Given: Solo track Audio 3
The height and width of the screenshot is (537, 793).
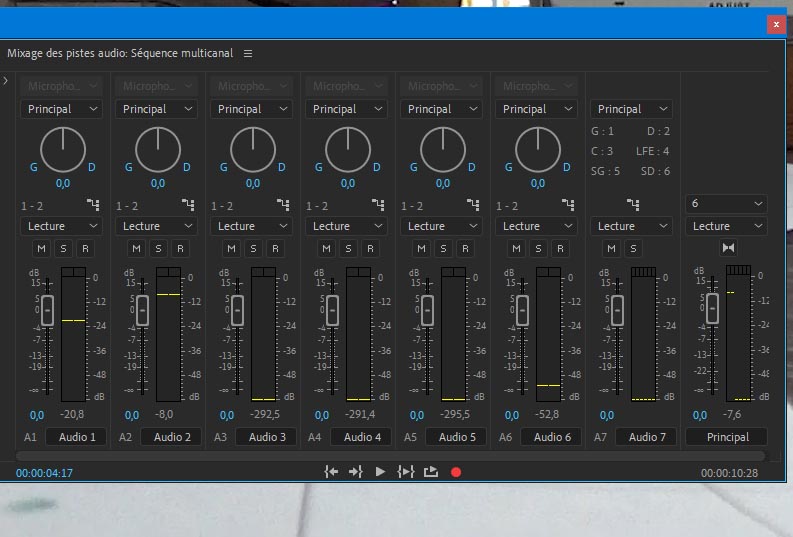Looking at the screenshot, I should coord(253,248).
